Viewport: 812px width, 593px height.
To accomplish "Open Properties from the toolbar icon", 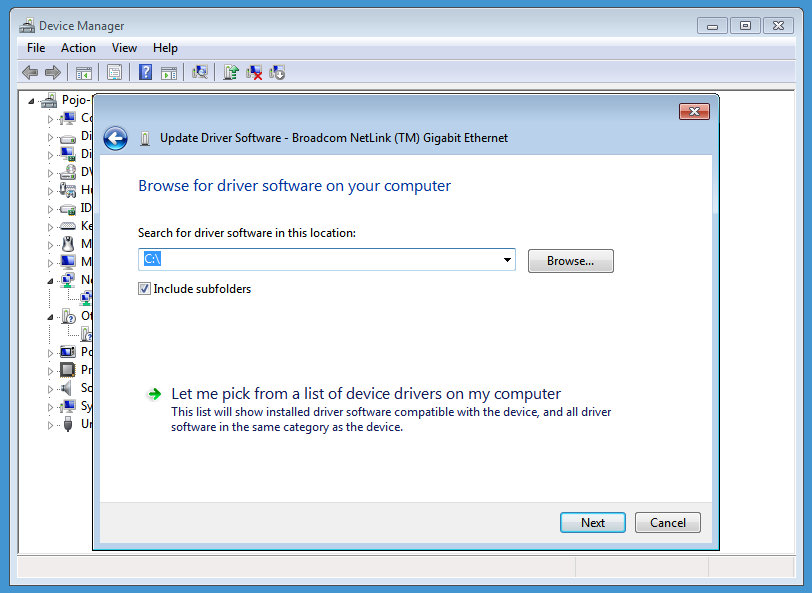I will click(x=114, y=73).
